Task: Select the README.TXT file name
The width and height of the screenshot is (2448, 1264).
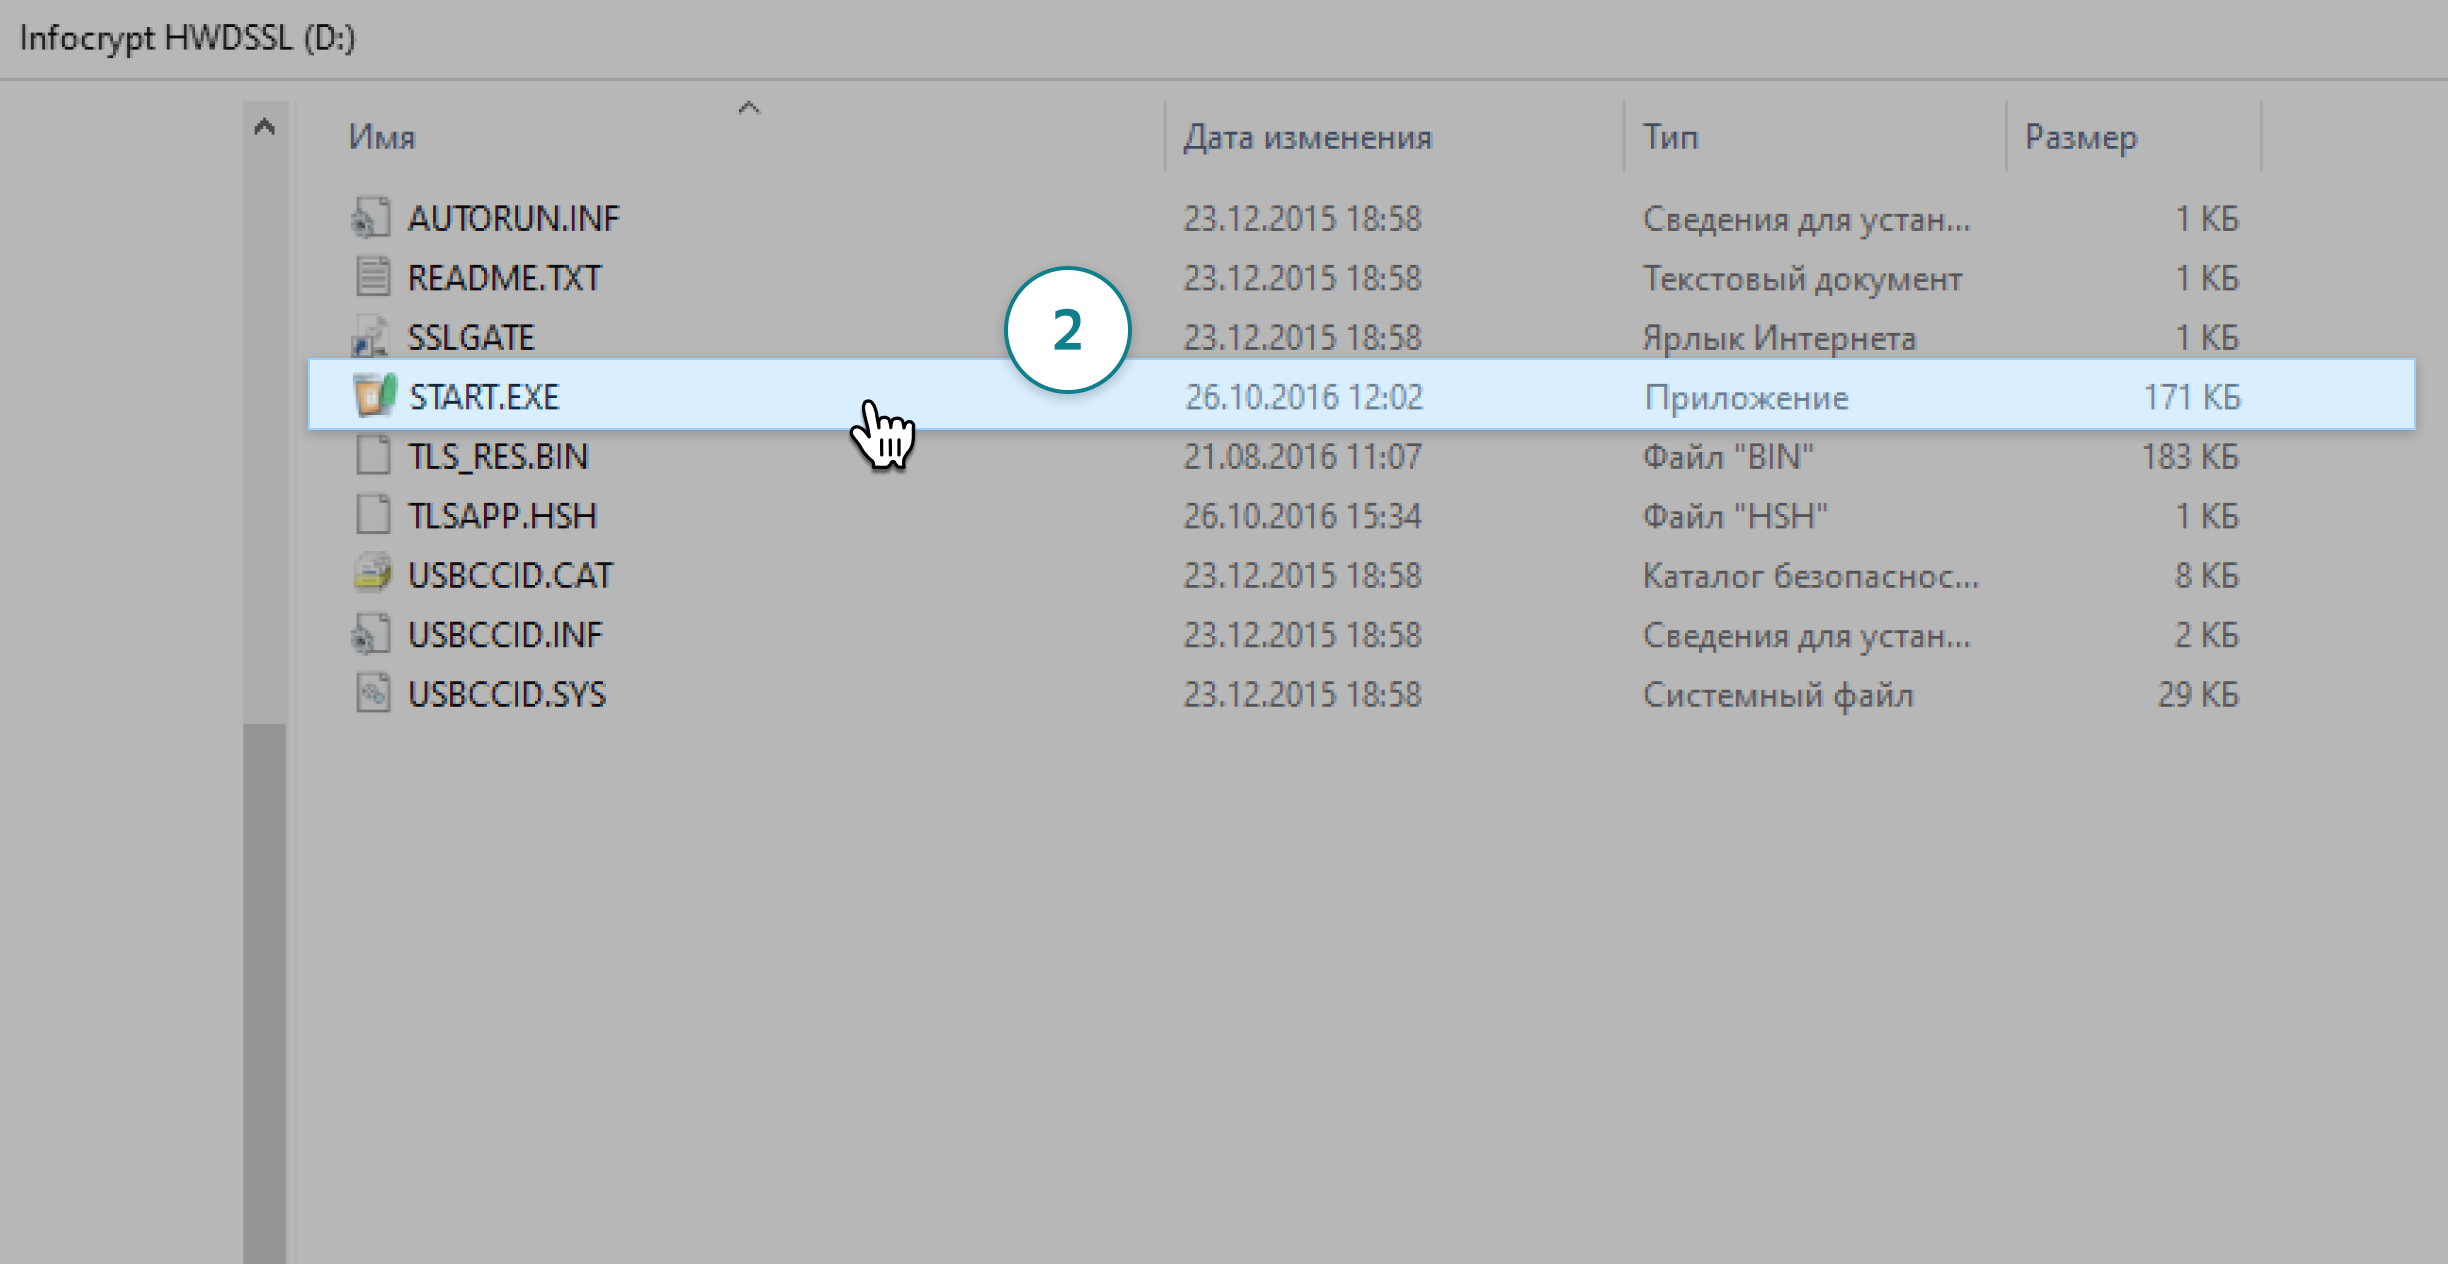Action: tap(504, 277)
